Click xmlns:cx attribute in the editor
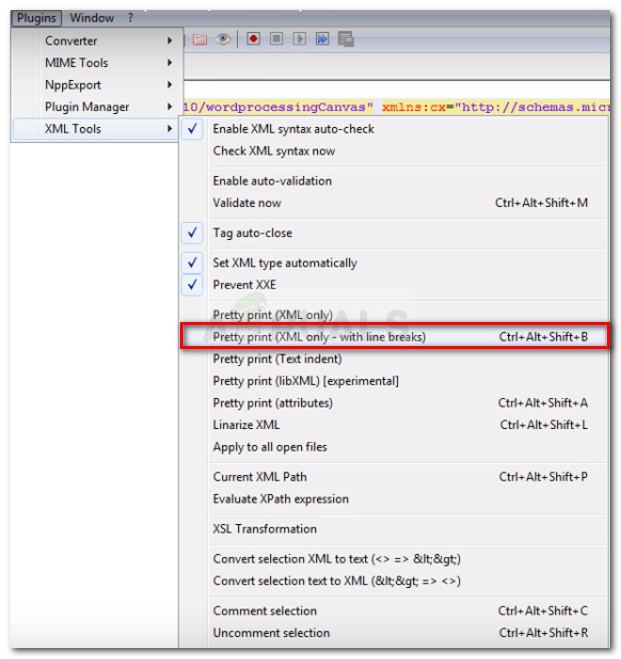The height and width of the screenshot is (659, 621). pos(413,107)
